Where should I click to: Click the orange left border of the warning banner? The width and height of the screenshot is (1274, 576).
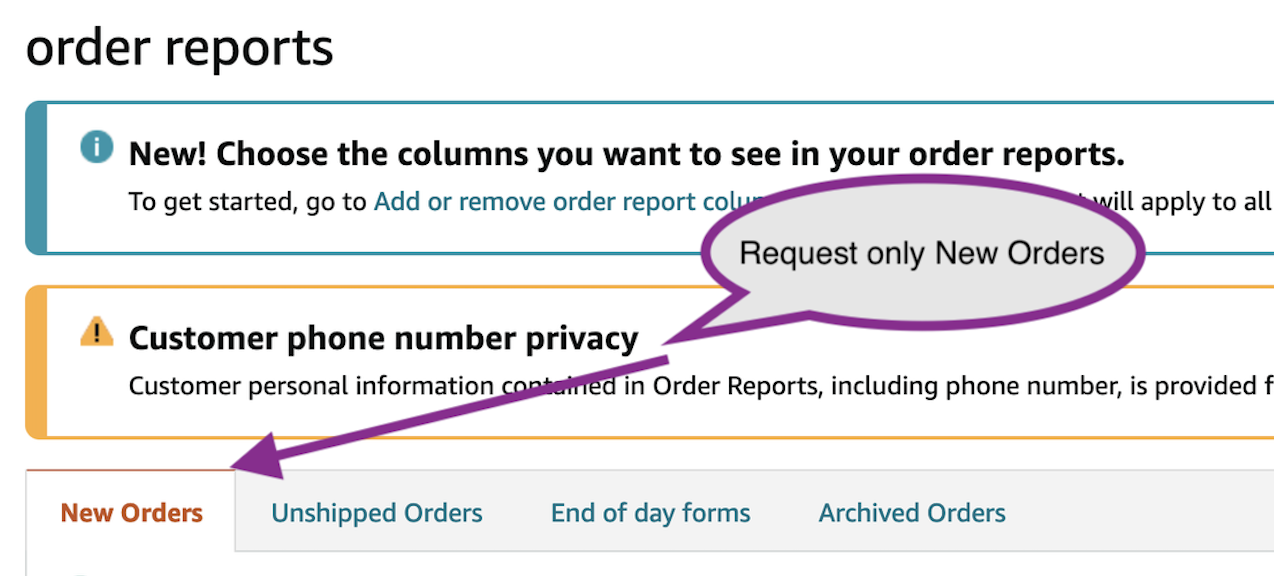pyautogui.click(x=35, y=362)
